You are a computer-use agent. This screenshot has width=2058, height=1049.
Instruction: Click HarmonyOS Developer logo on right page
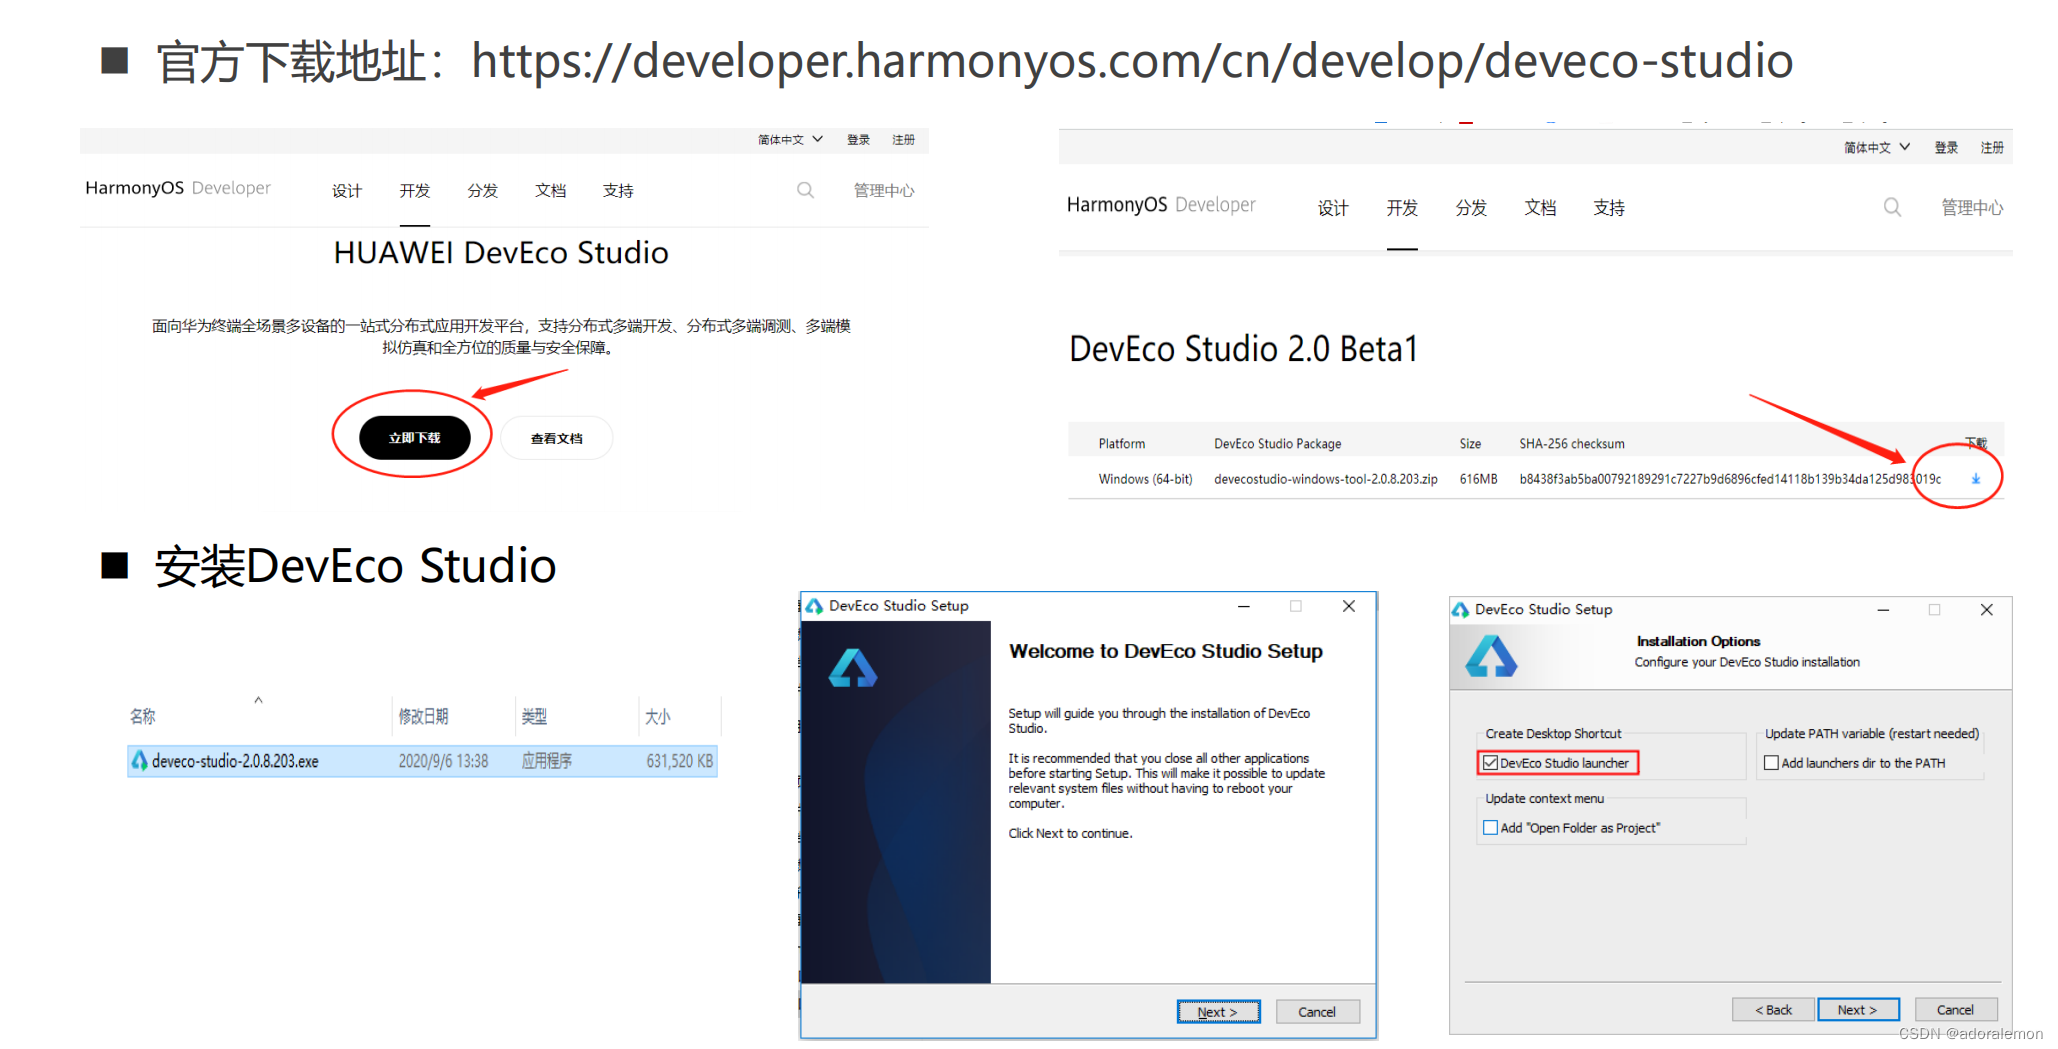[x=1161, y=205]
